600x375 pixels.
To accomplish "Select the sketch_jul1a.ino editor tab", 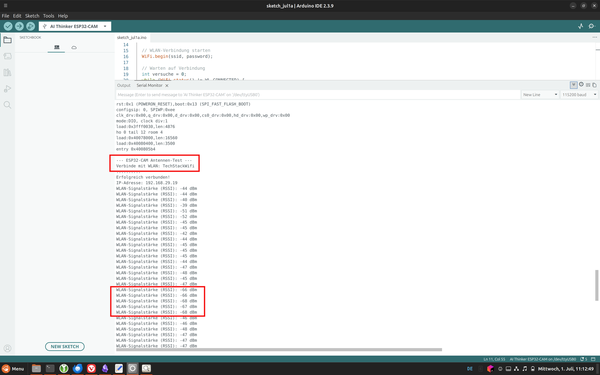I will click(x=132, y=38).
